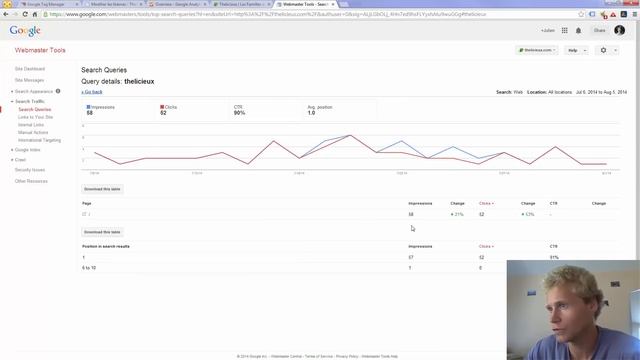Open the Google notifications bell
640x360 pixels.
click(578, 30)
